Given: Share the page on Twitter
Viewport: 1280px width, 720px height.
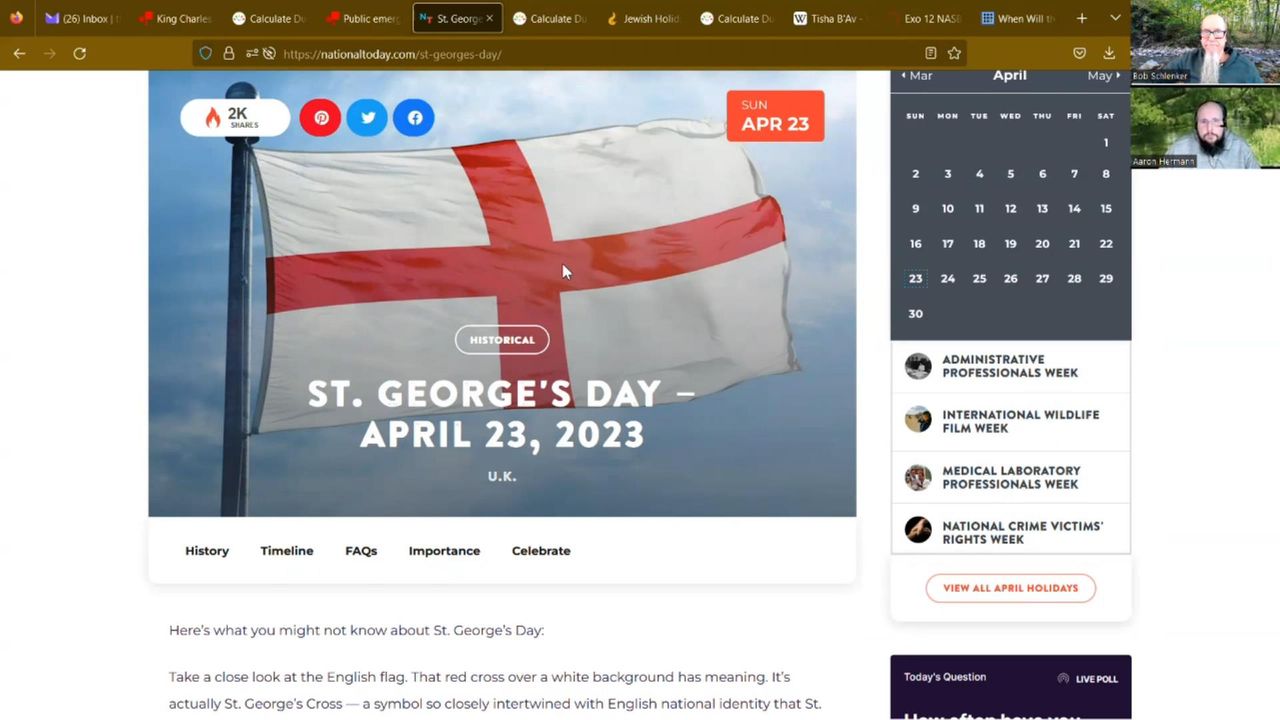Looking at the screenshot, I should tap(367, 118).
